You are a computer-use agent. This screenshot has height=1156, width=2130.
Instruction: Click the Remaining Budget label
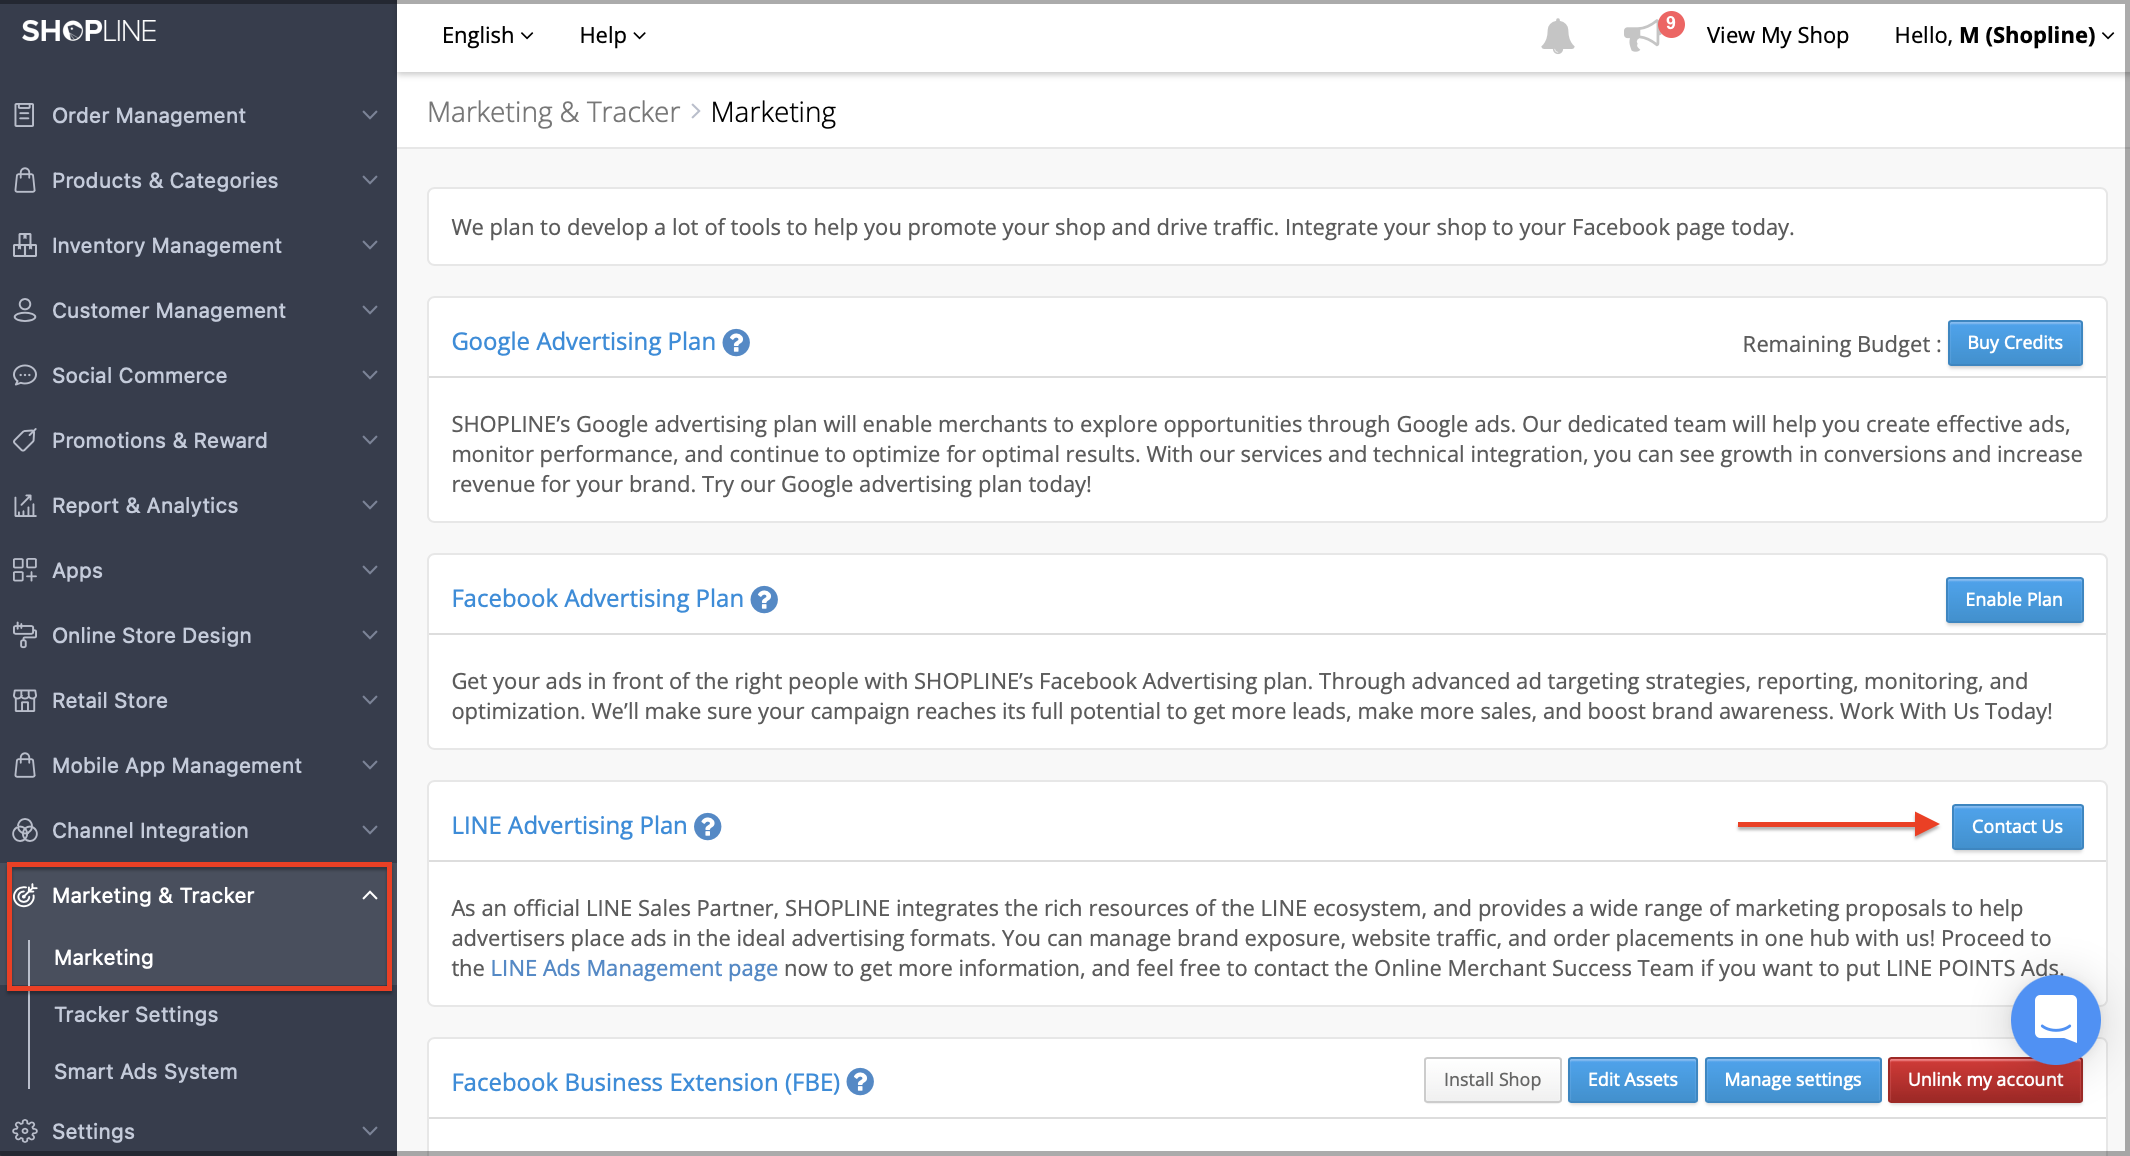[1841, 344]
